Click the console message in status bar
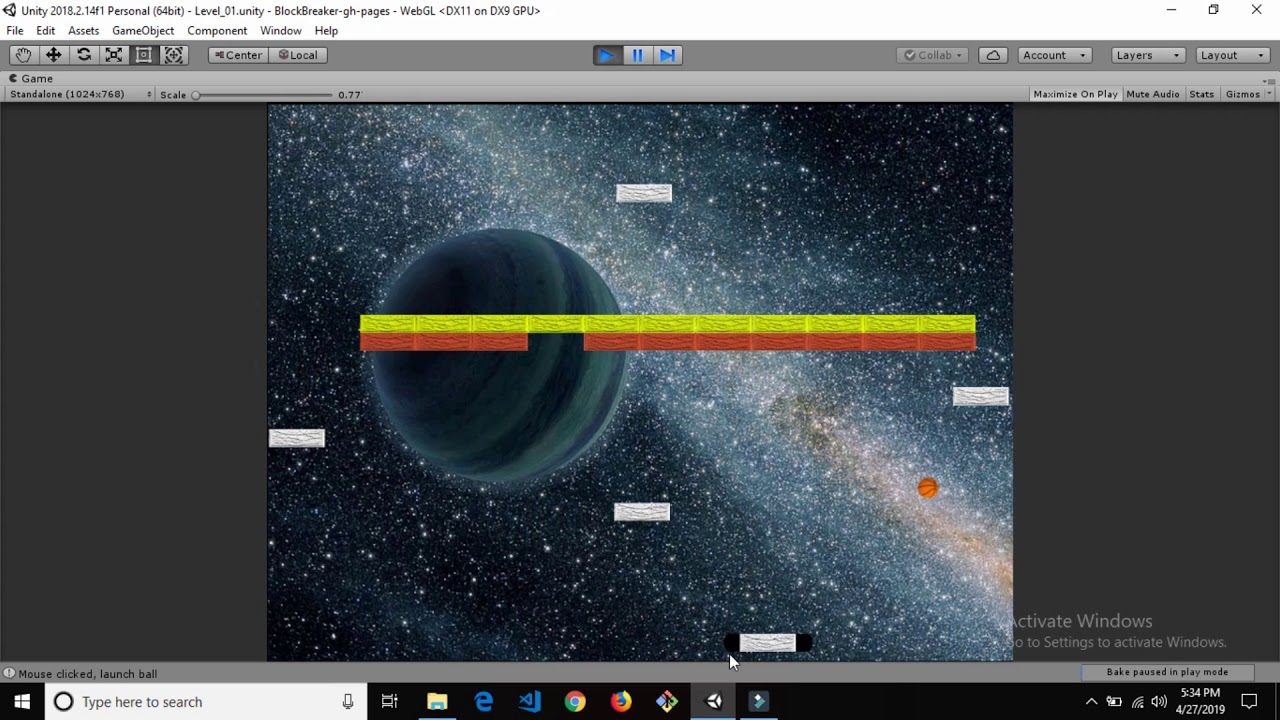Screen dimensions: 1280x720 click(88, 674)
